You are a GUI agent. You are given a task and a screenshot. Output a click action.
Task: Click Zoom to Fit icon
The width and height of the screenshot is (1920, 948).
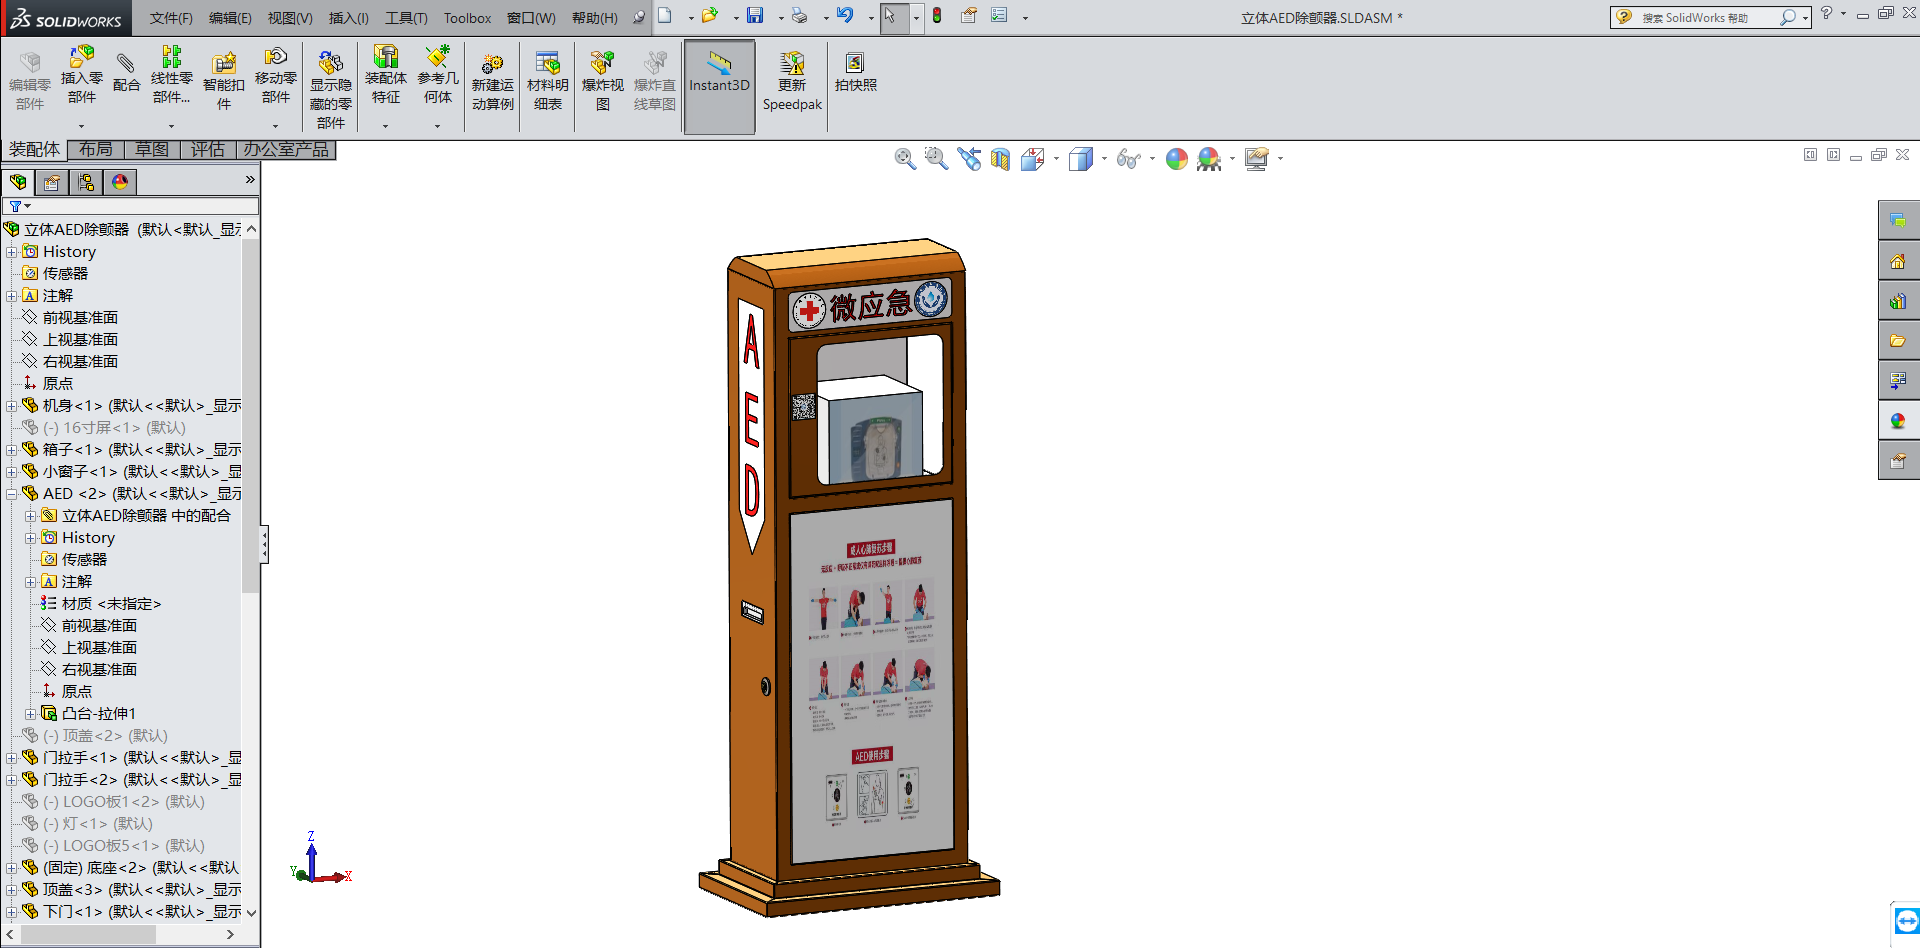pyautogui.click(x=905, y=159)
